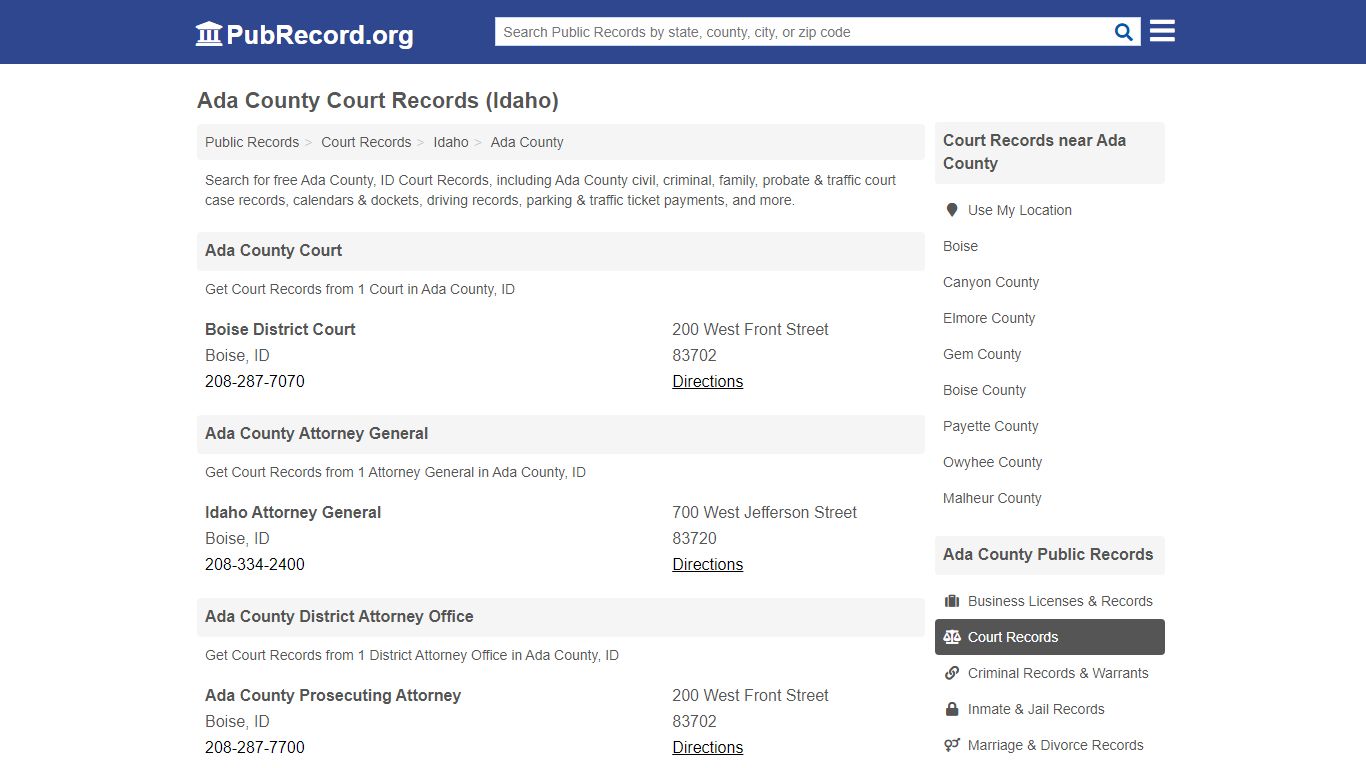Click Ada County District Attorney Office header

(x=561, y=617)
